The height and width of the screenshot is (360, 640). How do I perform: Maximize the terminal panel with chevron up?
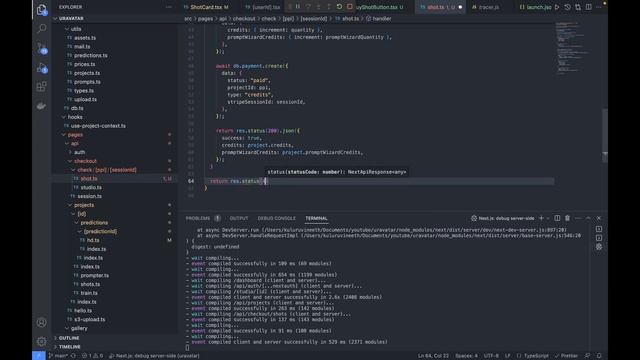coord(588,218)
